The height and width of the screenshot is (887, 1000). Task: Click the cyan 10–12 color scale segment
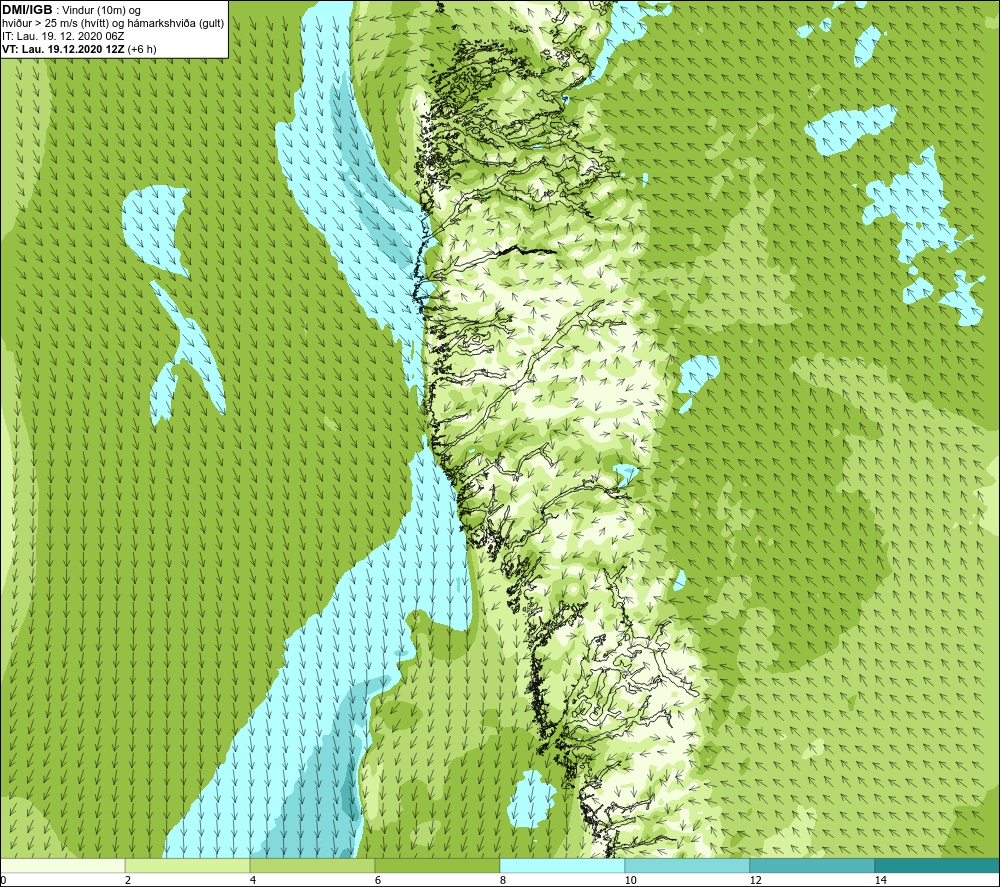[687, 865]
